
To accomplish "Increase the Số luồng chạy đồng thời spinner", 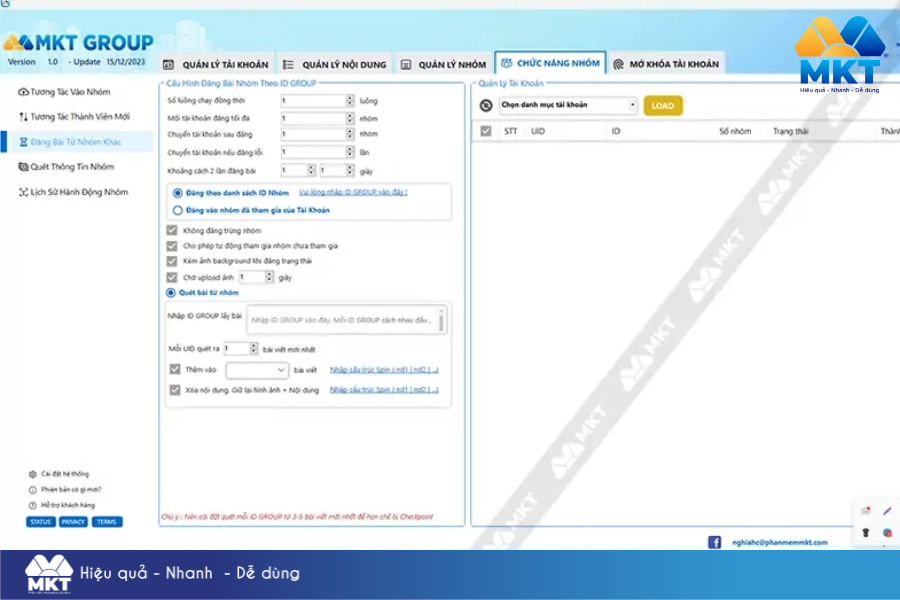I will [350, 98].
